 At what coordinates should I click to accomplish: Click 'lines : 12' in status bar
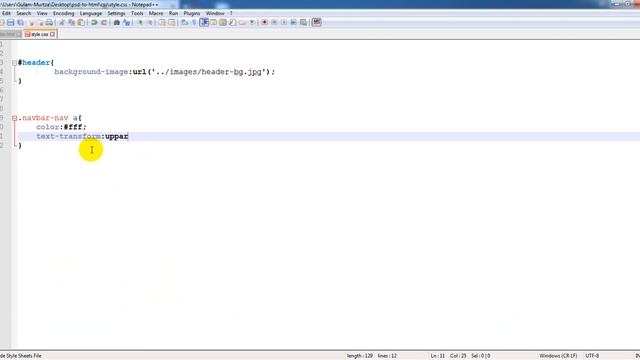[387, 356]
